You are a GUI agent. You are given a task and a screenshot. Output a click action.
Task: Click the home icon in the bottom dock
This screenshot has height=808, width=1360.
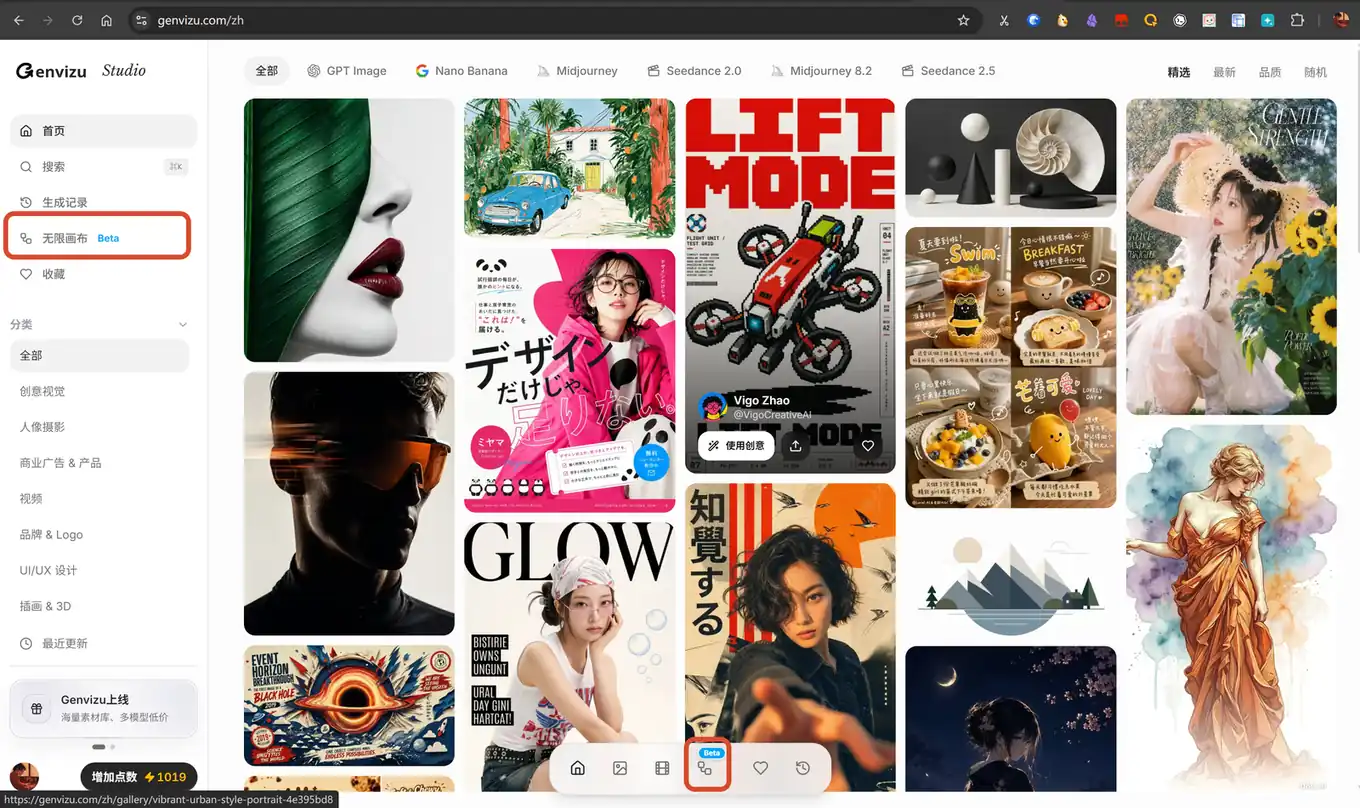577,768
